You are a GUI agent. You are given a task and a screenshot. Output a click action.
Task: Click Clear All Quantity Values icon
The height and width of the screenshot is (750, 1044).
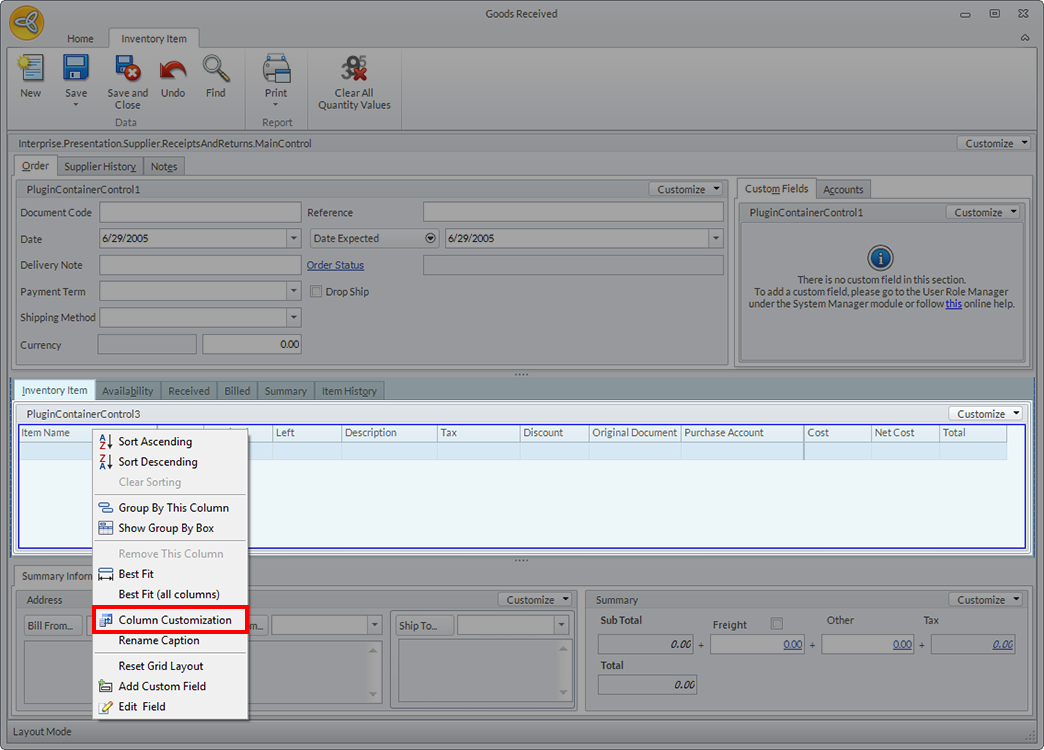pyautogui.click(x=354, y=70)
